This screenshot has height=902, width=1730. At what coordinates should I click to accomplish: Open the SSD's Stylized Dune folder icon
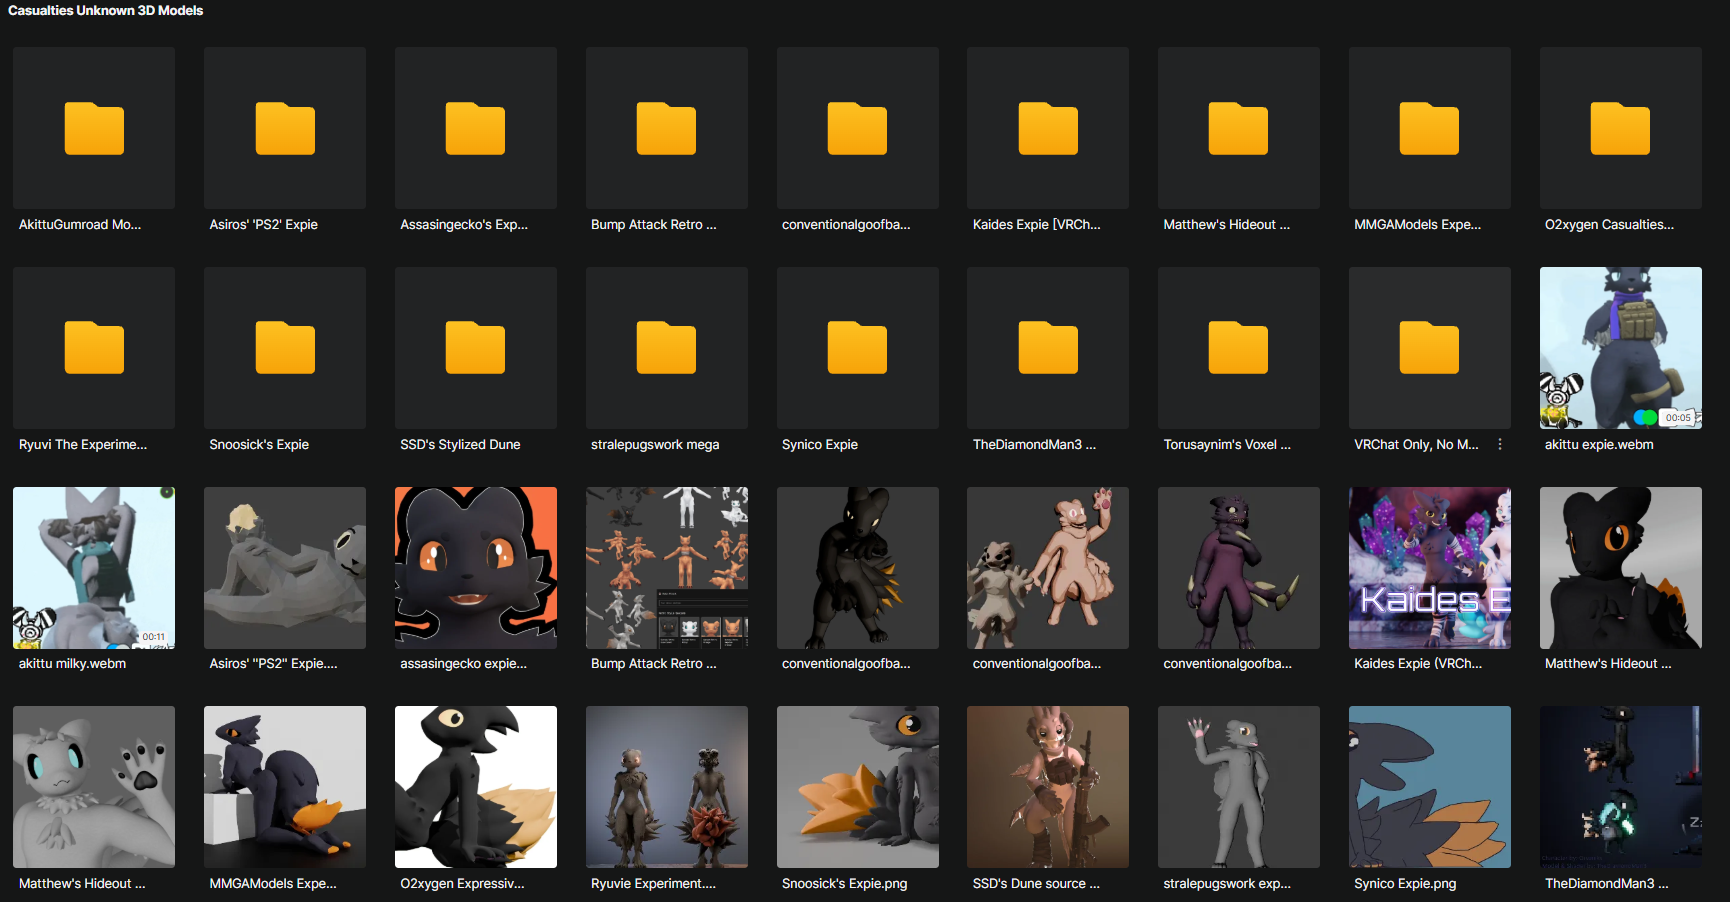pyautogui.click(x=476, y=348)
